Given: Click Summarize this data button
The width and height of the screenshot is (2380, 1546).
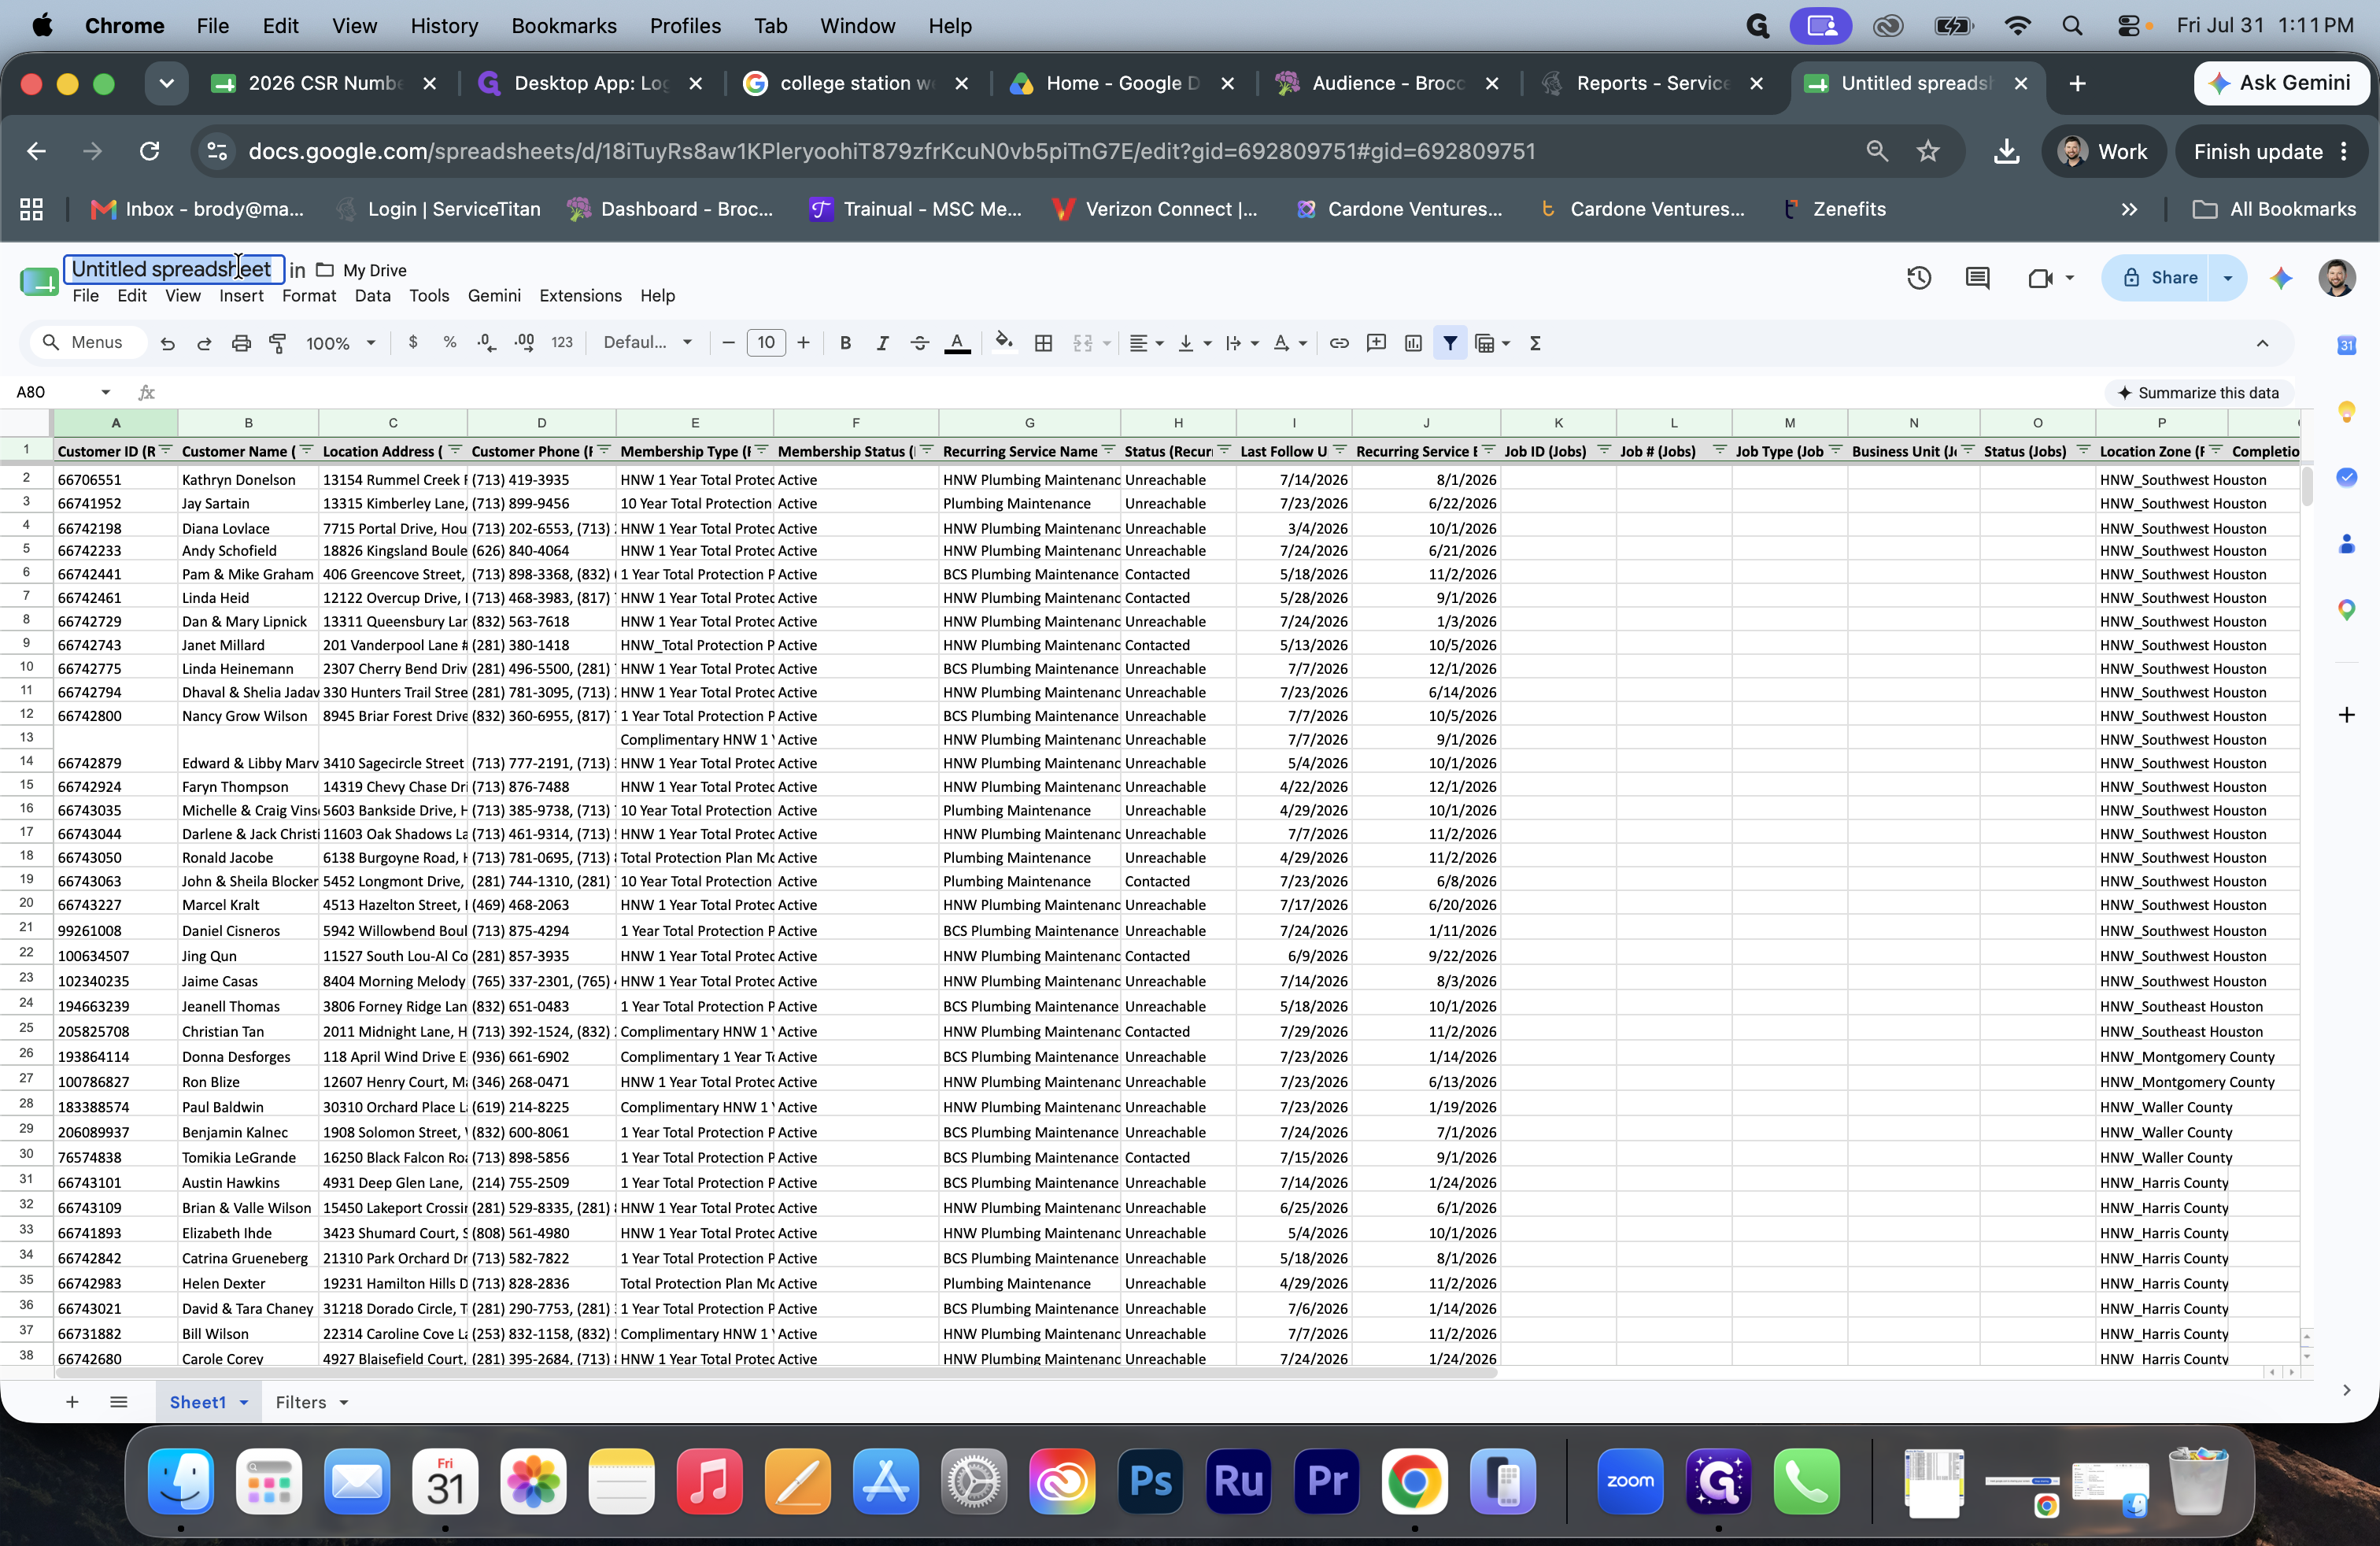Looking at the screenshot, I should click(x=2198, y=393).
